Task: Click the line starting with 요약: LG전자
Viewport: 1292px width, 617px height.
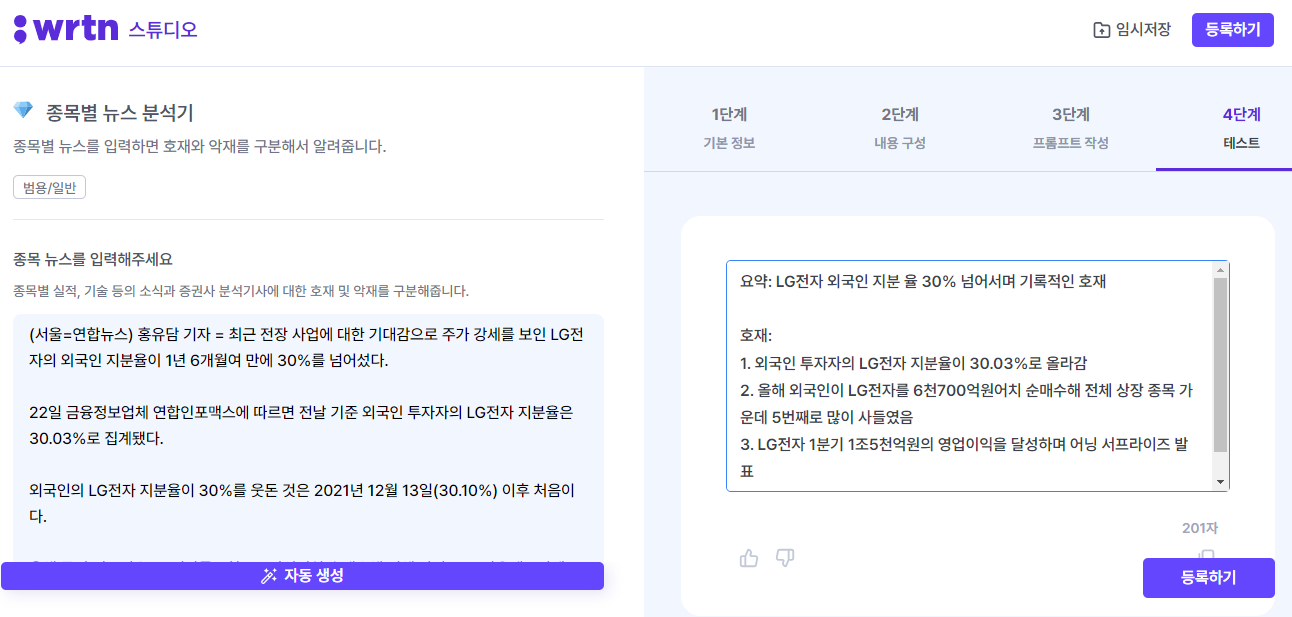Action: coord(923,282)
